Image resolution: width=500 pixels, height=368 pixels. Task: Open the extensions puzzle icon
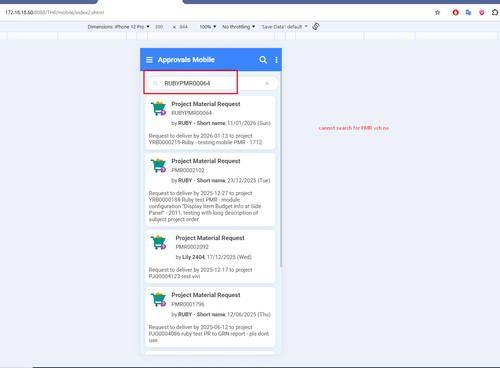pos(495,12)
